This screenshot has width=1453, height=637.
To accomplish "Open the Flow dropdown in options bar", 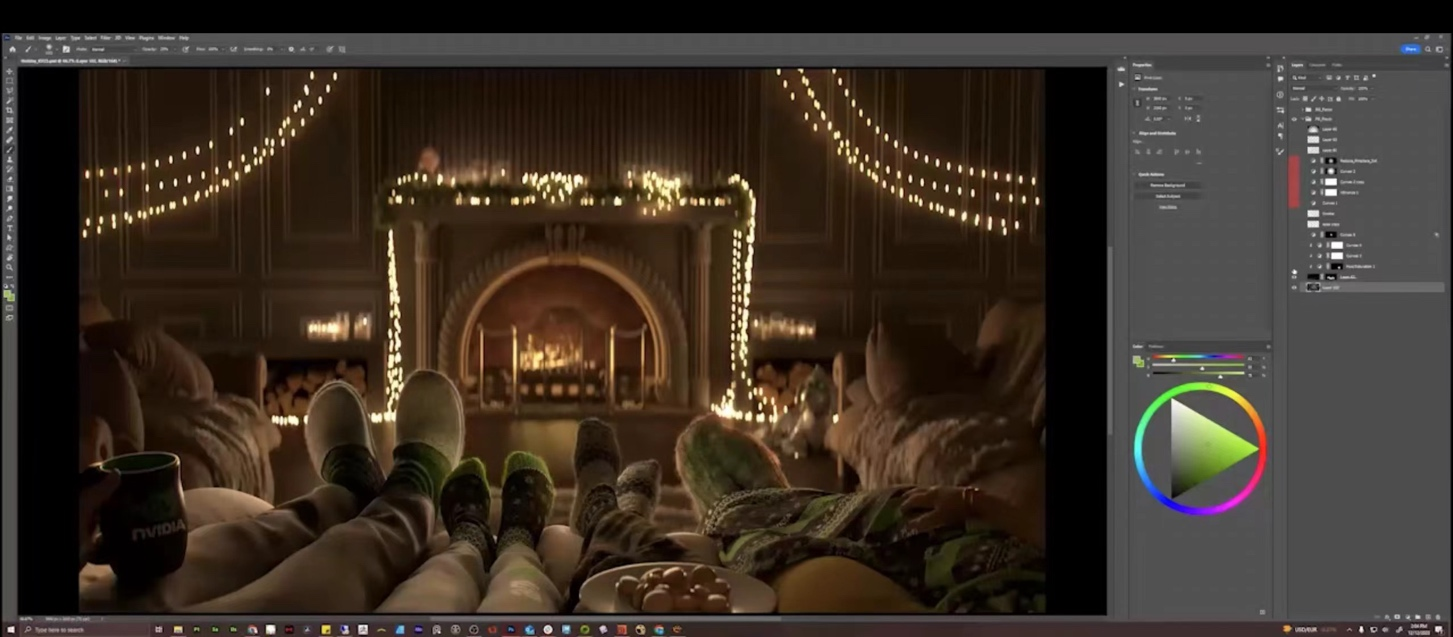I will (223, 49).
